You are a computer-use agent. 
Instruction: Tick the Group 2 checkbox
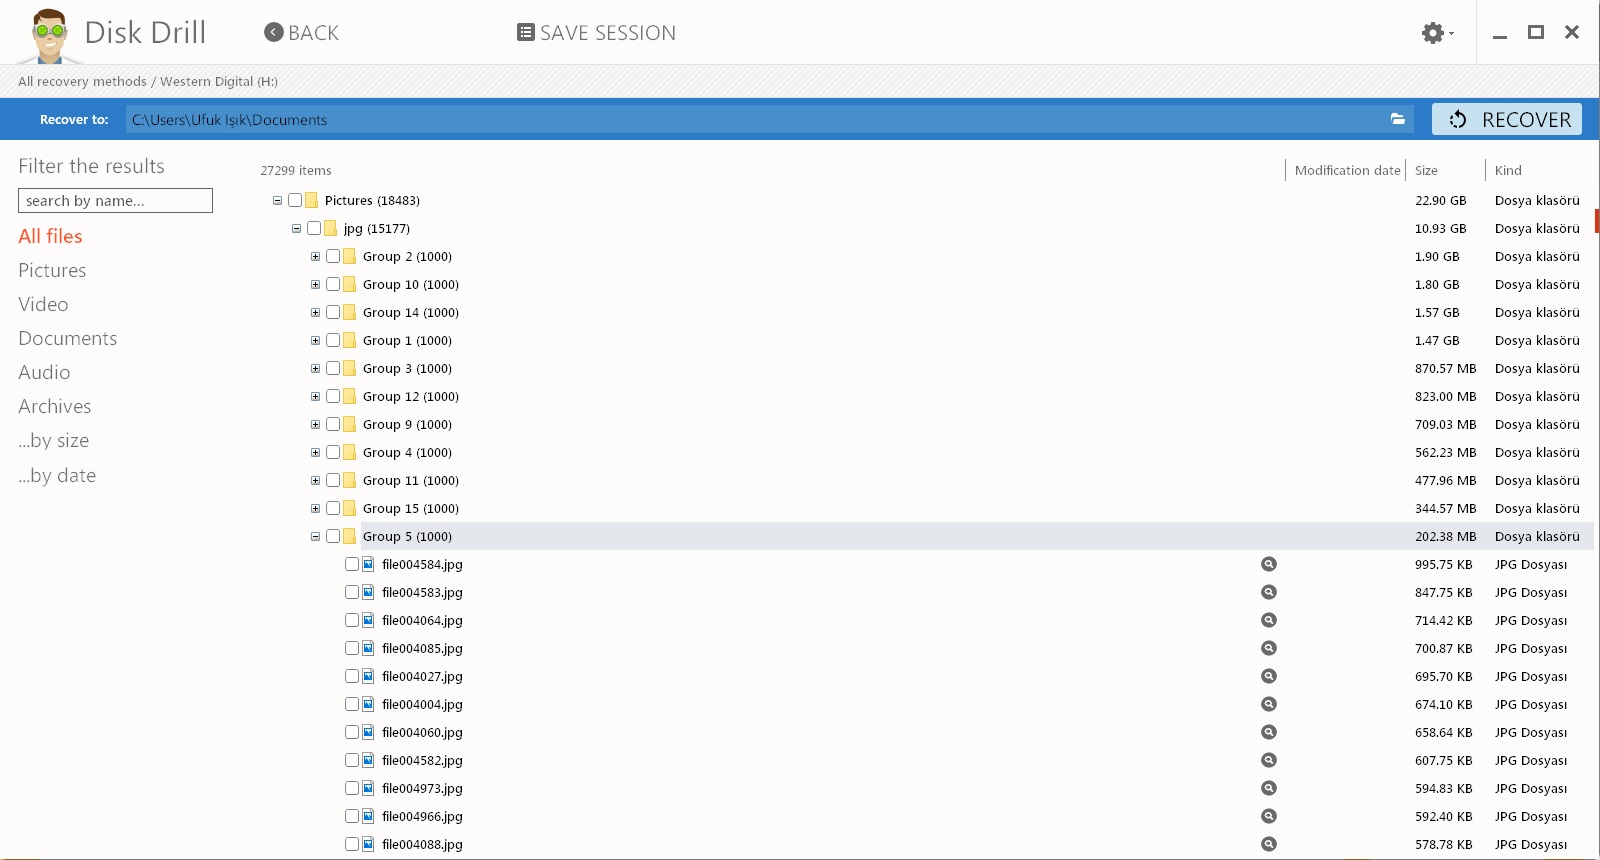[x=333, y=256]
